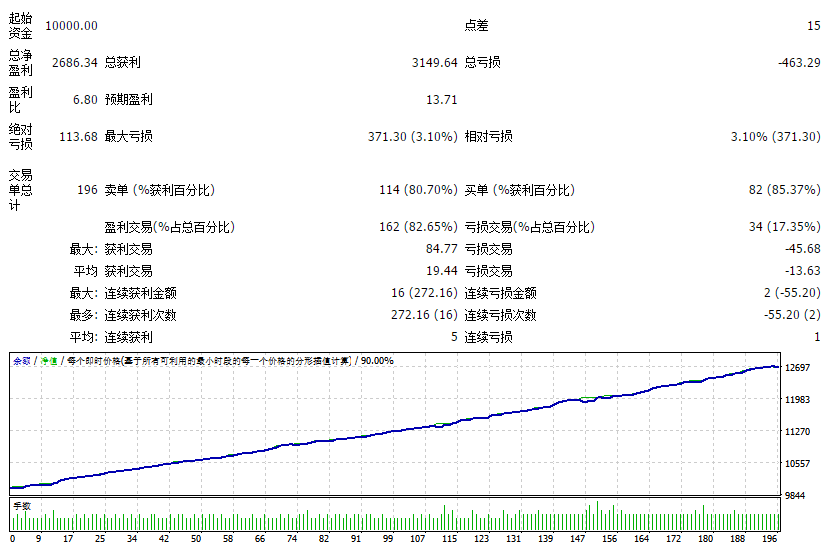Select the spread value 15
The image size is (832, 551).
813,25
